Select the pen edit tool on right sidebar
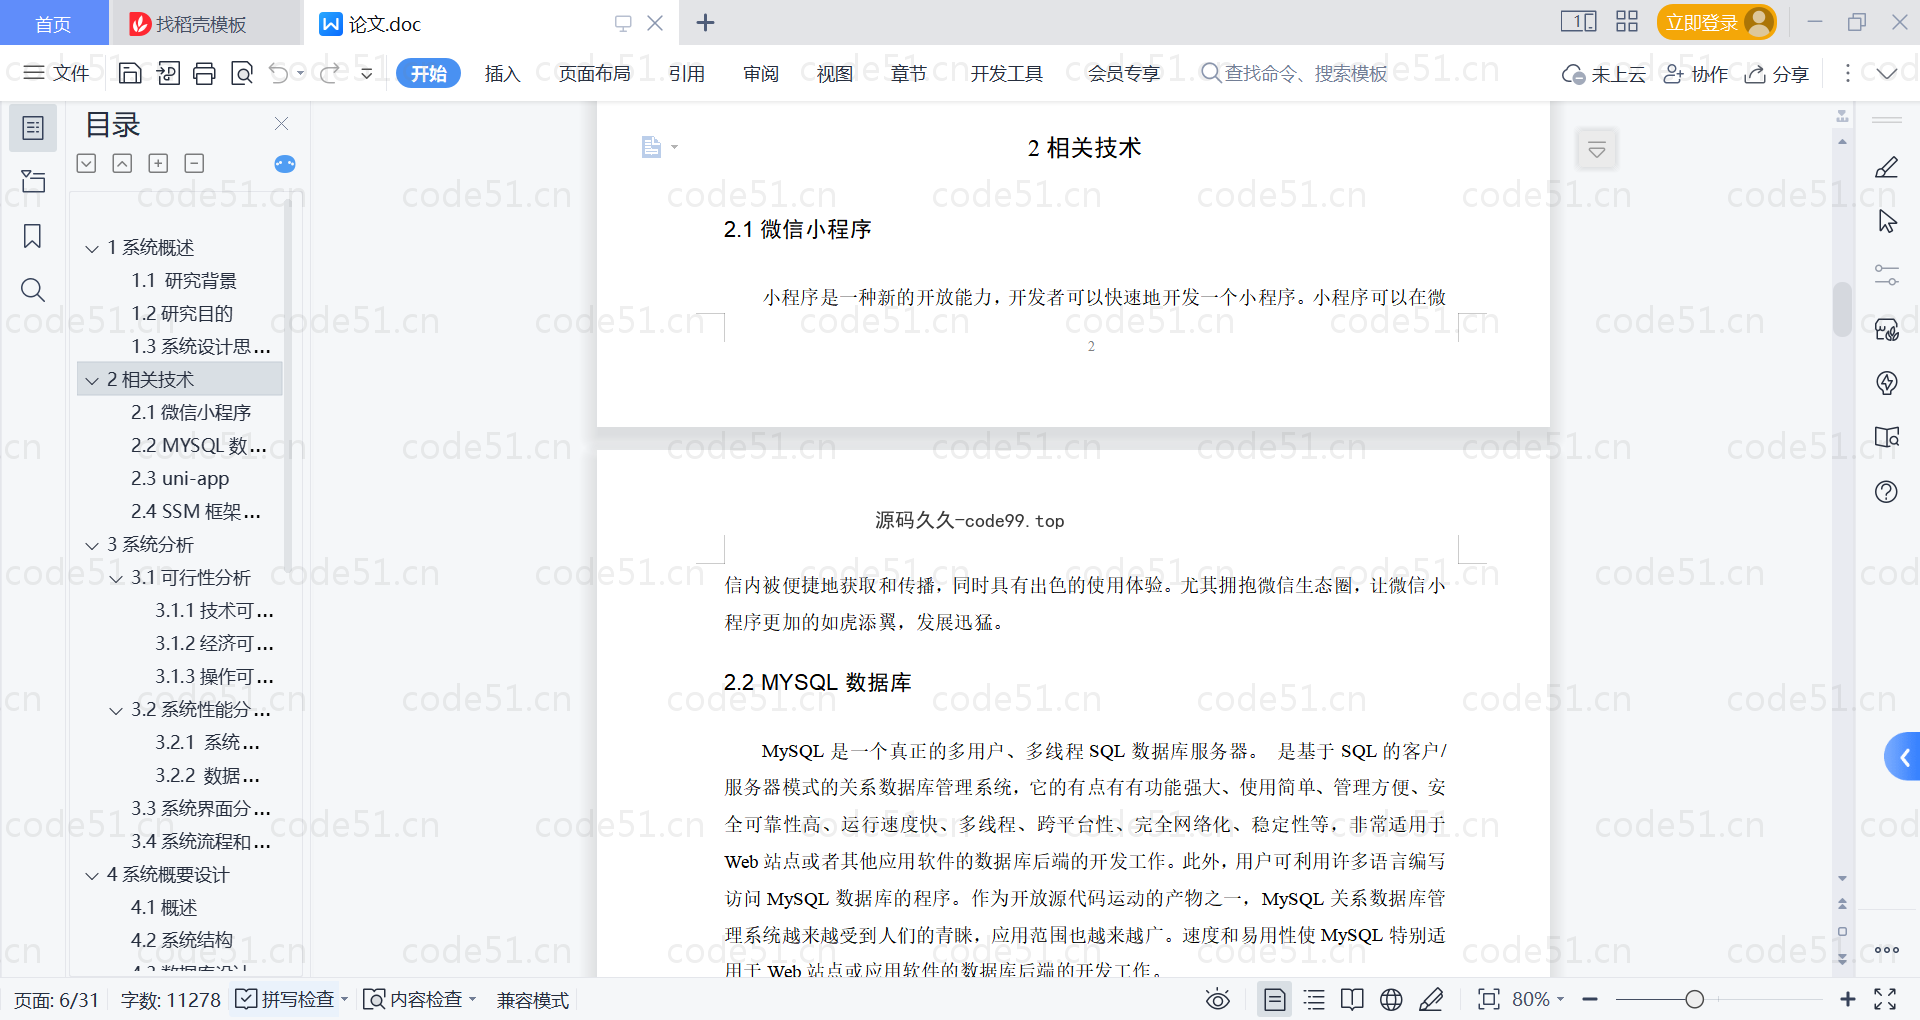 point(1887,167)
